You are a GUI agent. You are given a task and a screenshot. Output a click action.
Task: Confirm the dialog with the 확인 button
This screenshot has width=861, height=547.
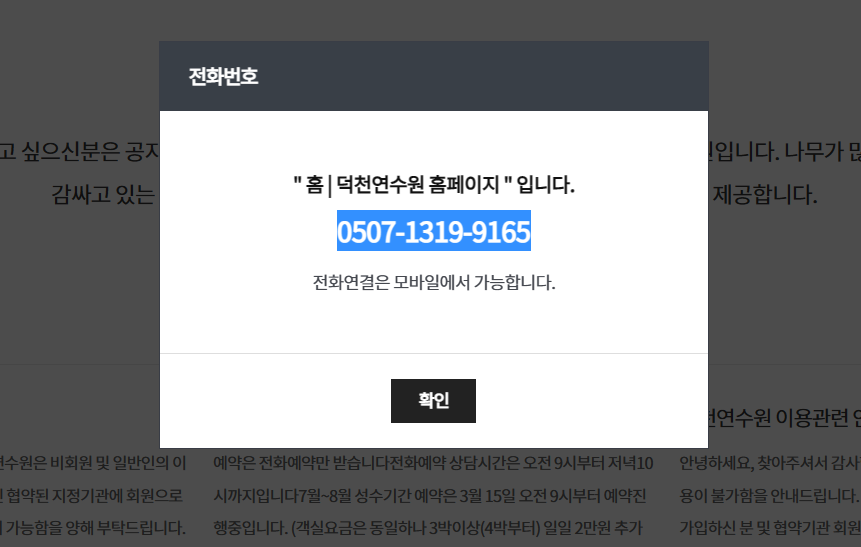click(433, 401)
